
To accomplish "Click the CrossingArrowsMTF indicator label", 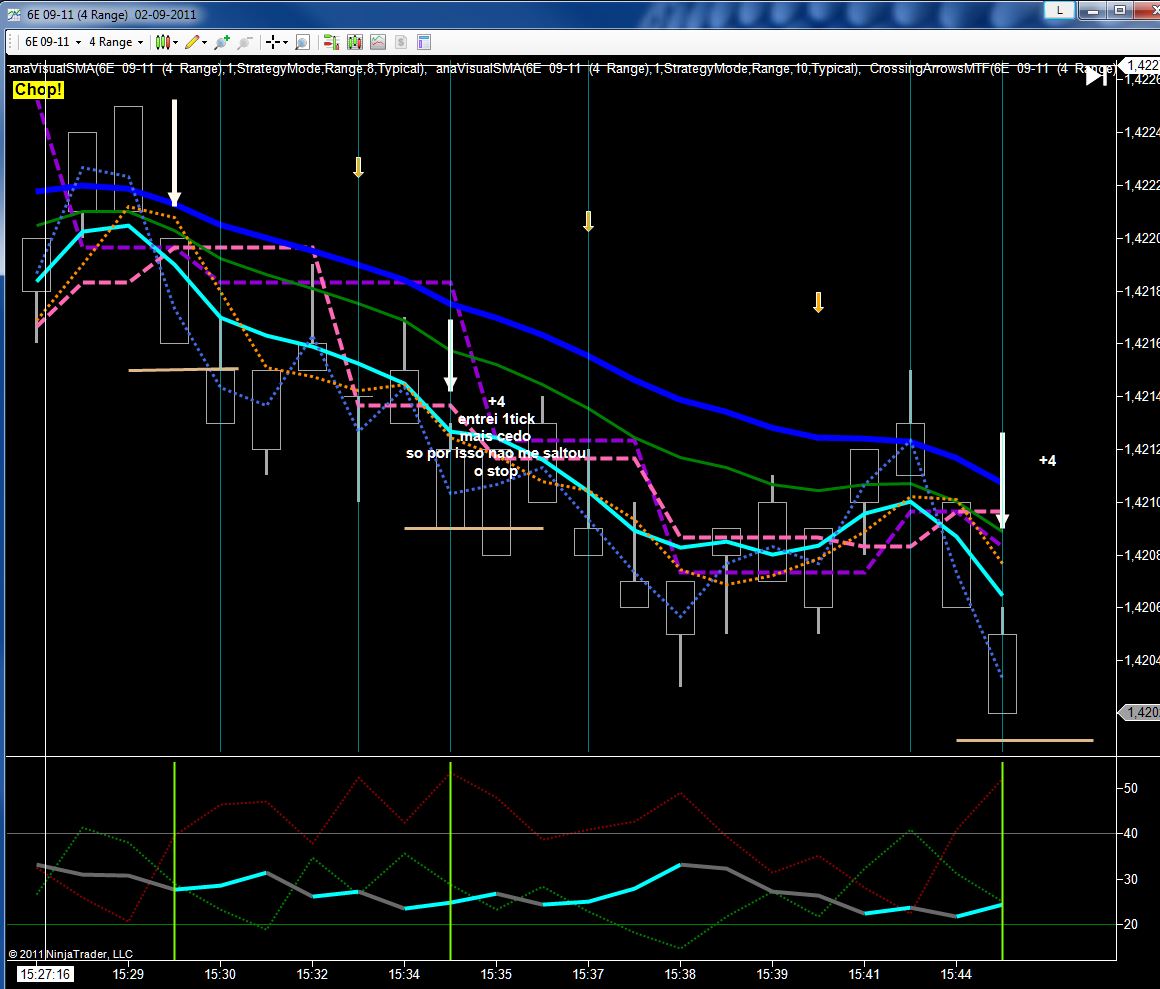I will pos(992,69).
